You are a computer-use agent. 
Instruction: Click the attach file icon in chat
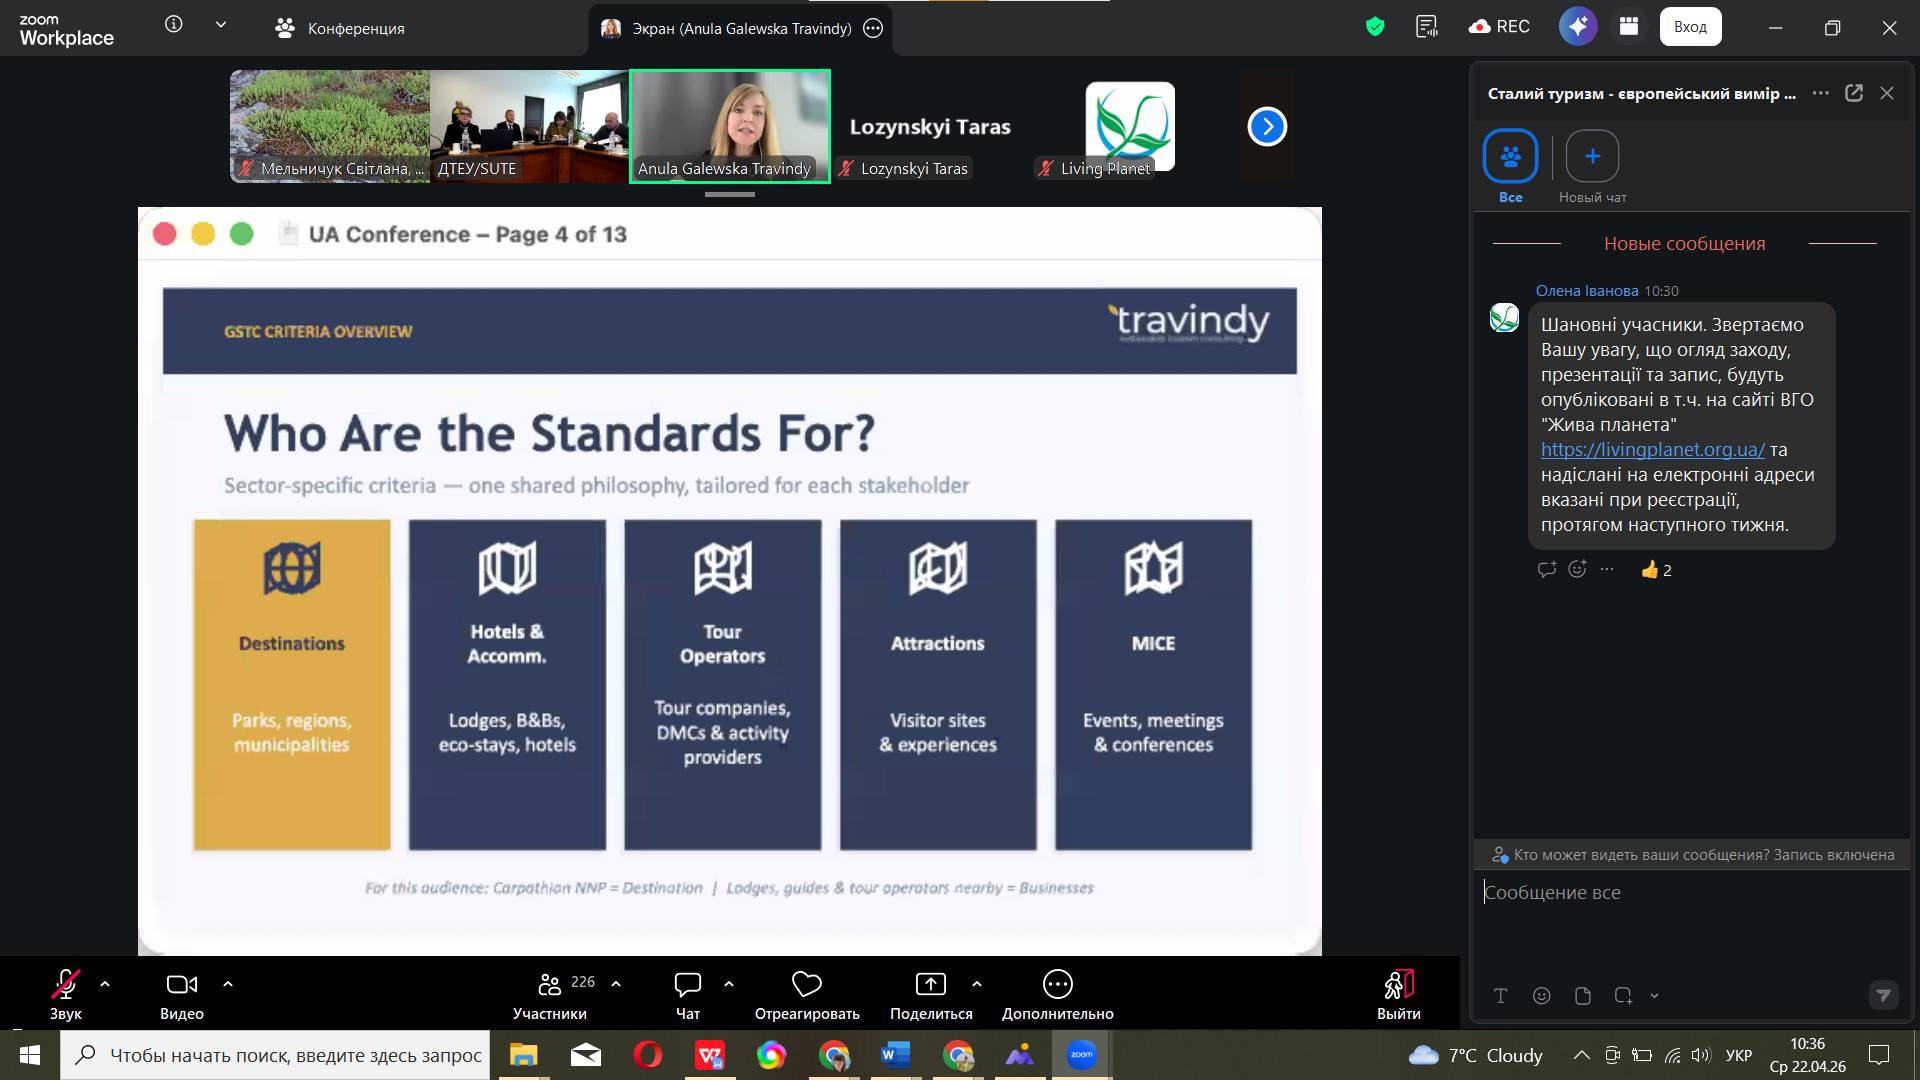pyautogui.click(x=1582, y=996)
